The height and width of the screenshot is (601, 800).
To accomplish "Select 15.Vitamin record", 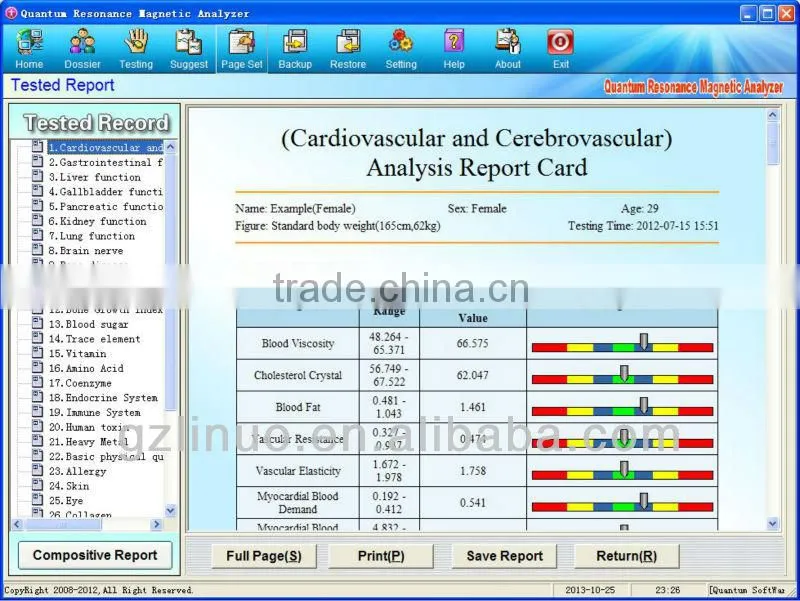I will 78,354.
